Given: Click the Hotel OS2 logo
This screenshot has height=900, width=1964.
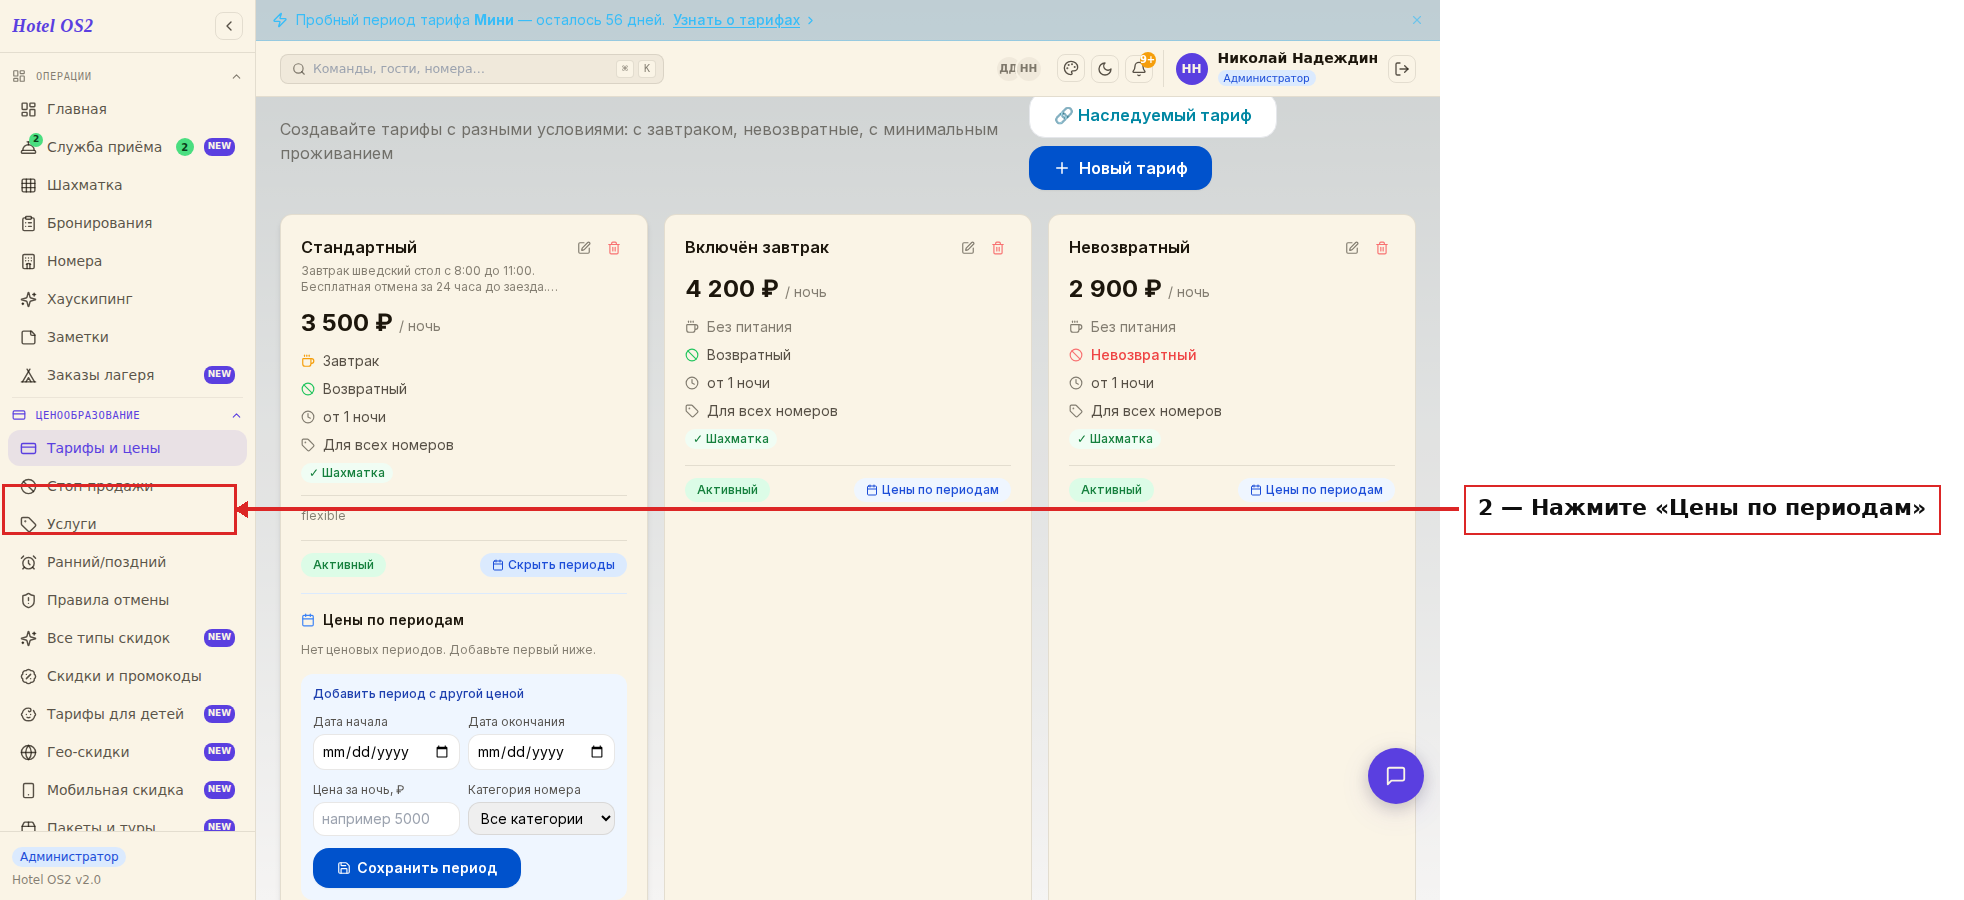Looking at the screenshot, I should pyautogui.click(x=53, y=26).
